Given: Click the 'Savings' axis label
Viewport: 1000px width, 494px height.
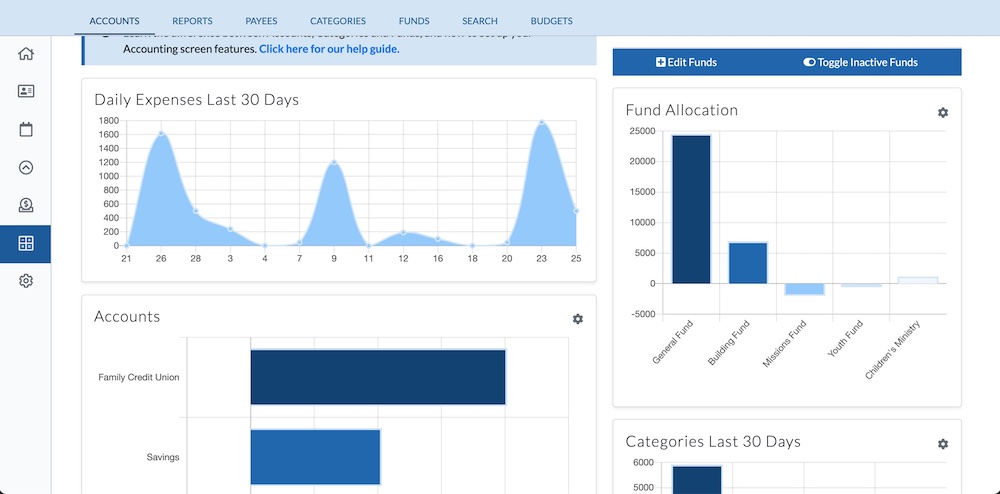Looking at the screenshot, I should pos(163,457).
